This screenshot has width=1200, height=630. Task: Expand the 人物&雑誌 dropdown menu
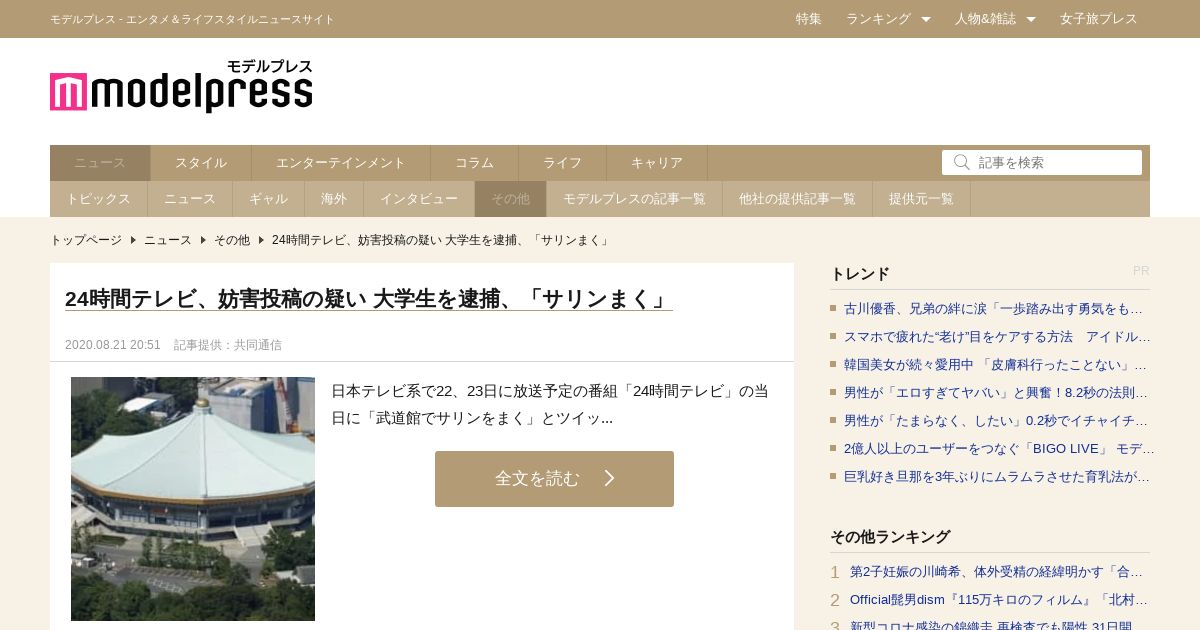pos(995,19)
